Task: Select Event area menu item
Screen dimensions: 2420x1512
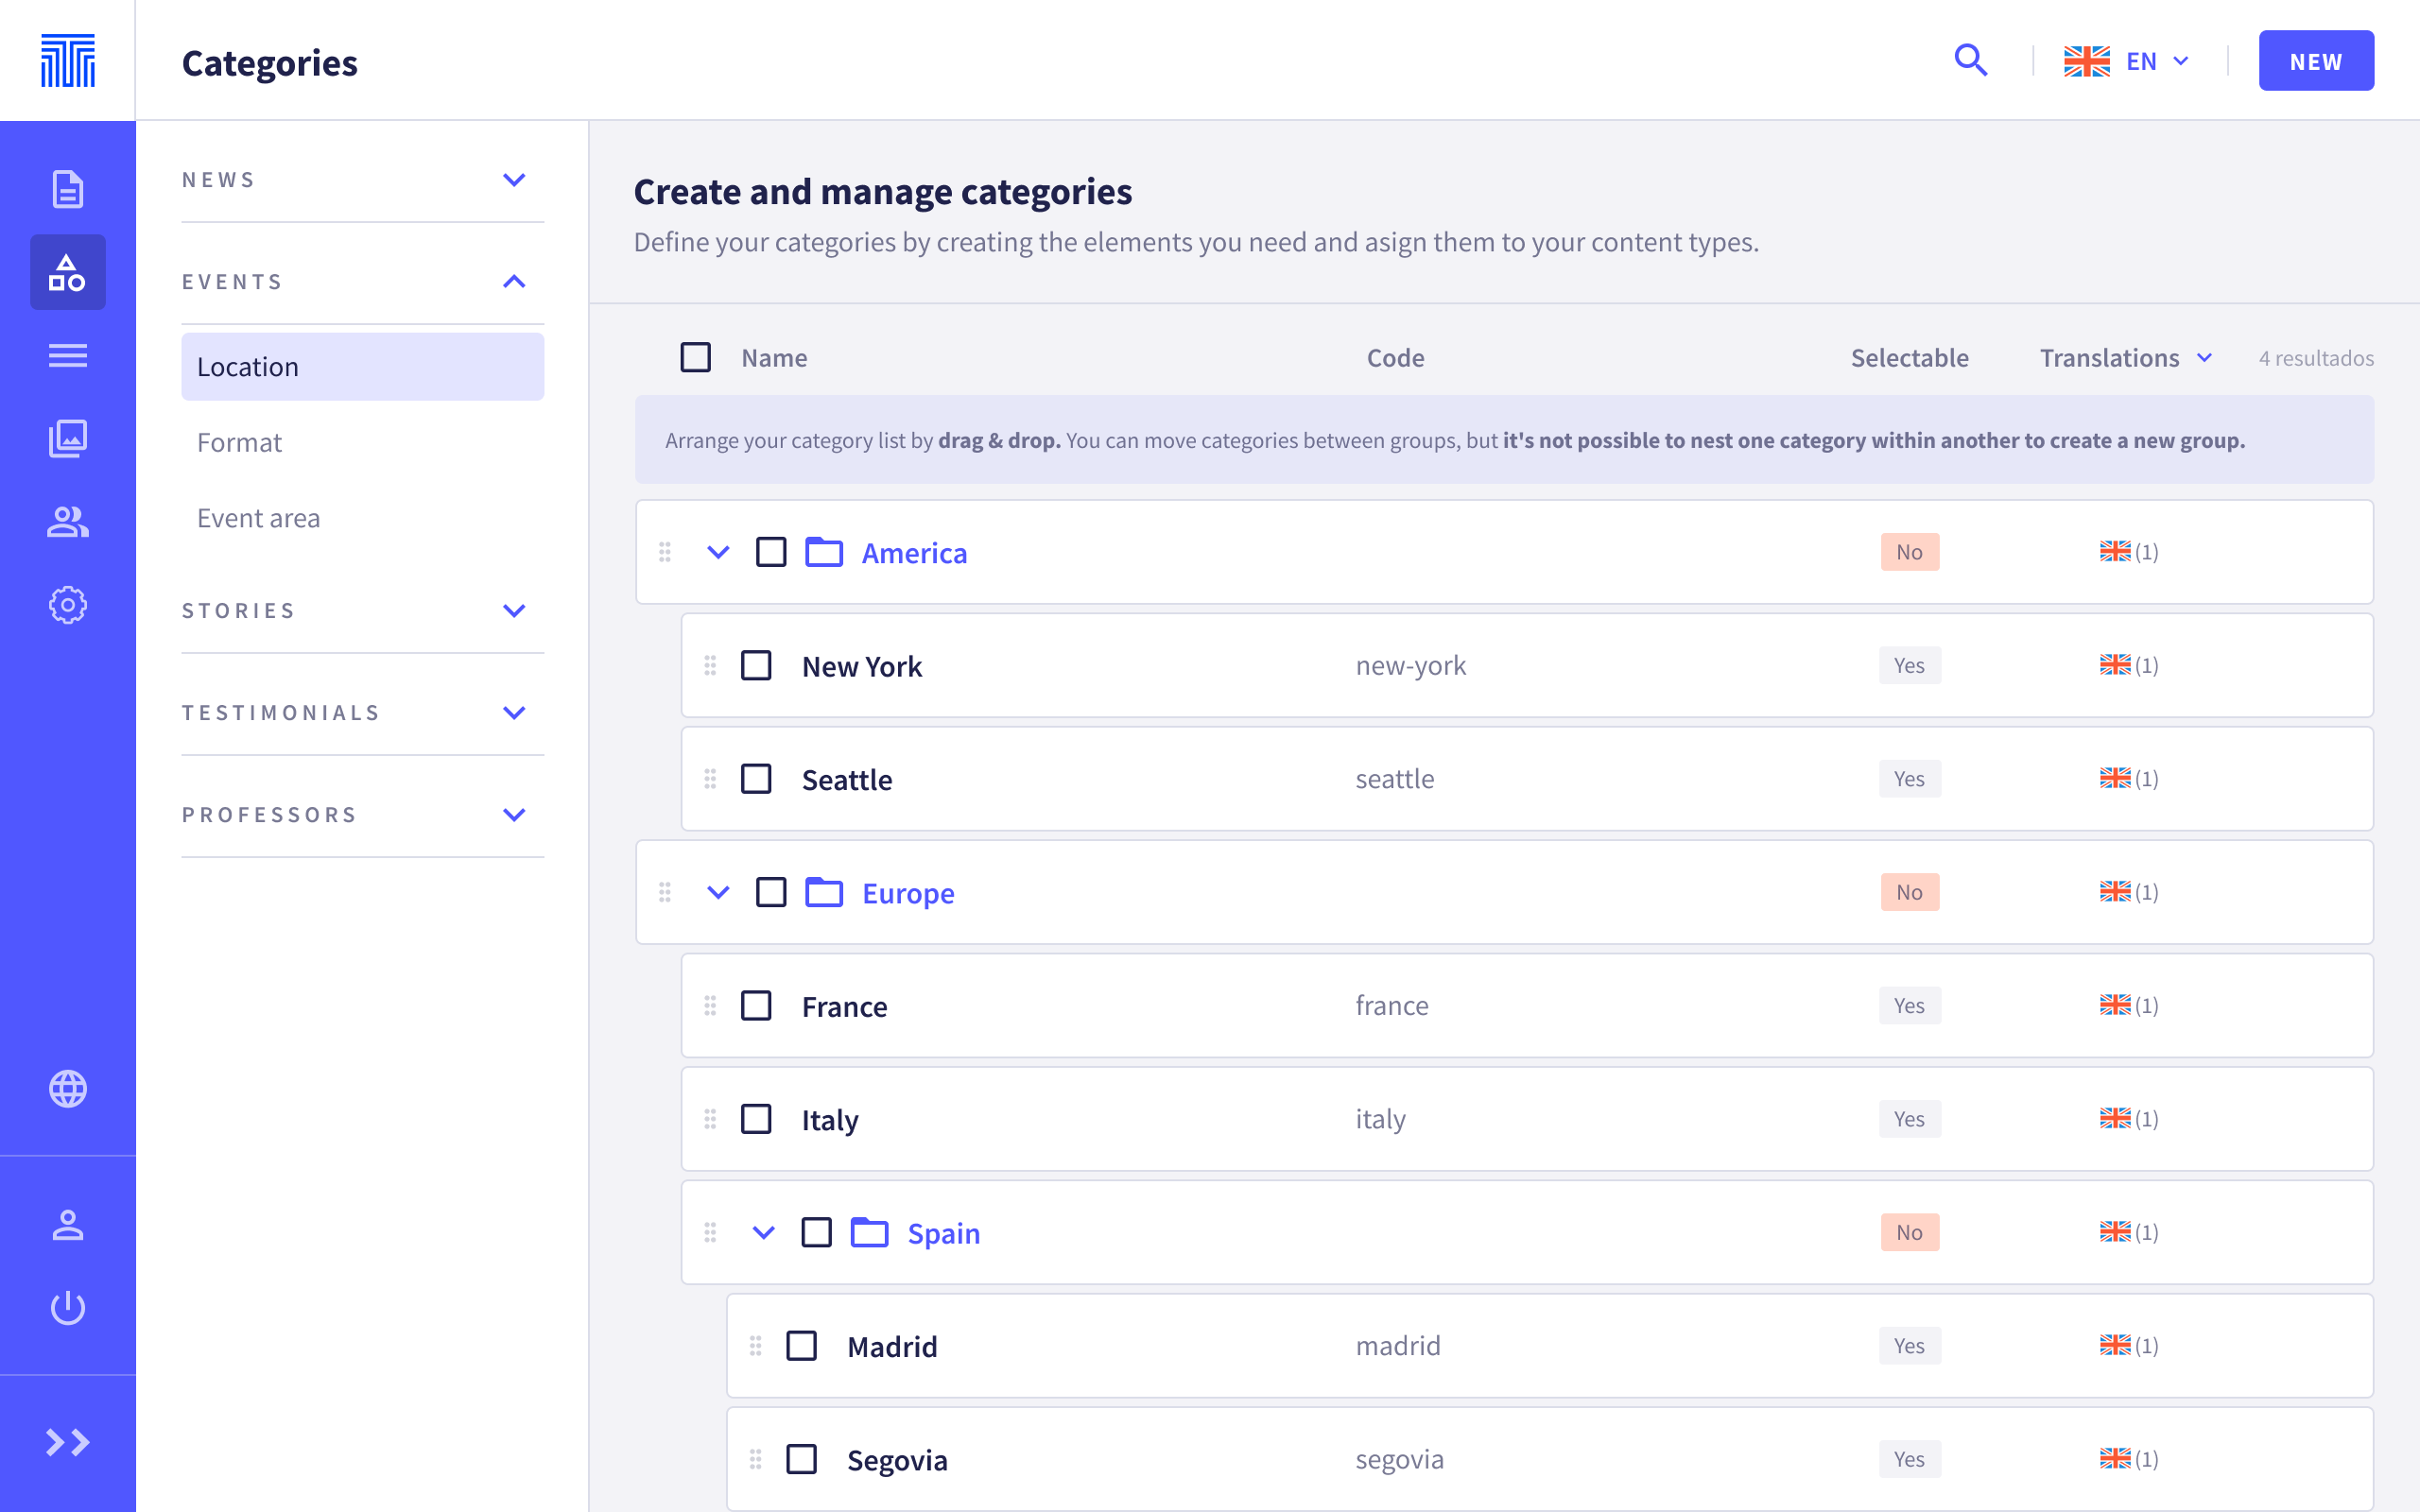Action: tap(258, 518)
